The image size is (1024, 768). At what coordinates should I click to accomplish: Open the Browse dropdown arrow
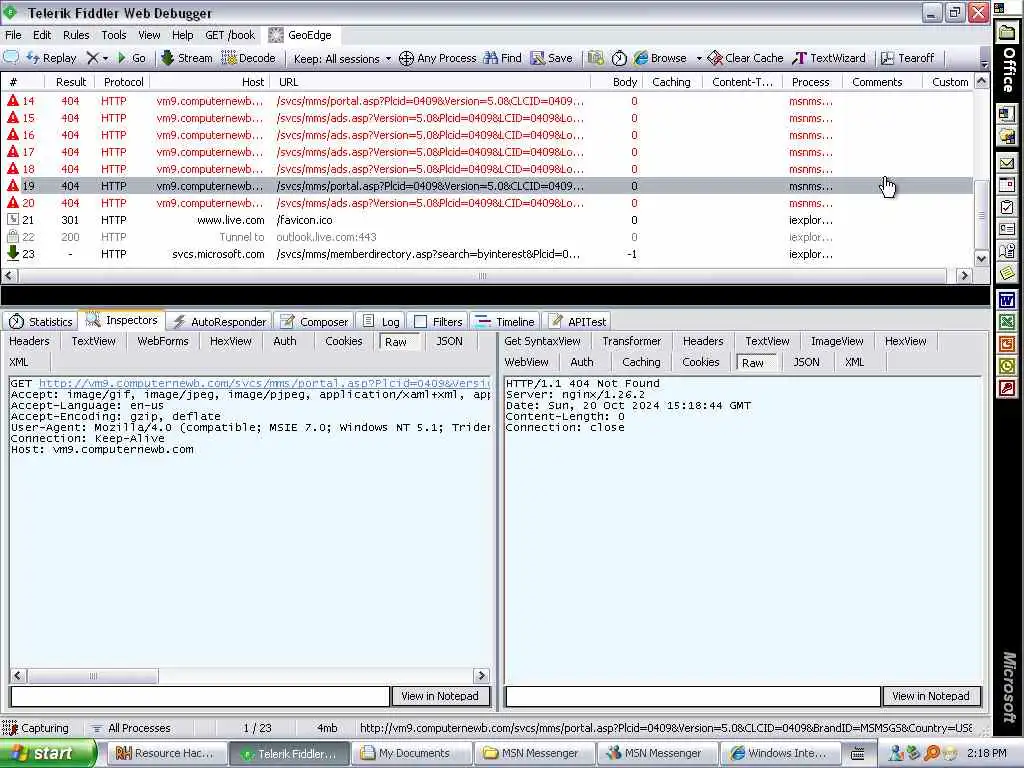pos(698,58)
